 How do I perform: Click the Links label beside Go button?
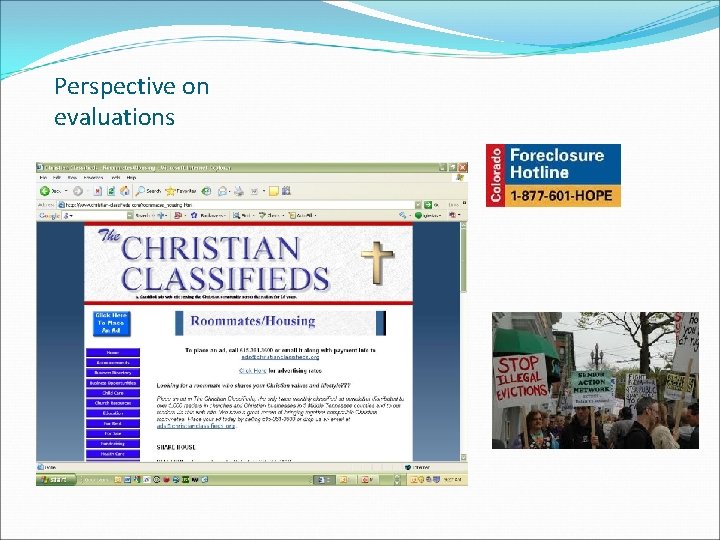tap(454, 205)
